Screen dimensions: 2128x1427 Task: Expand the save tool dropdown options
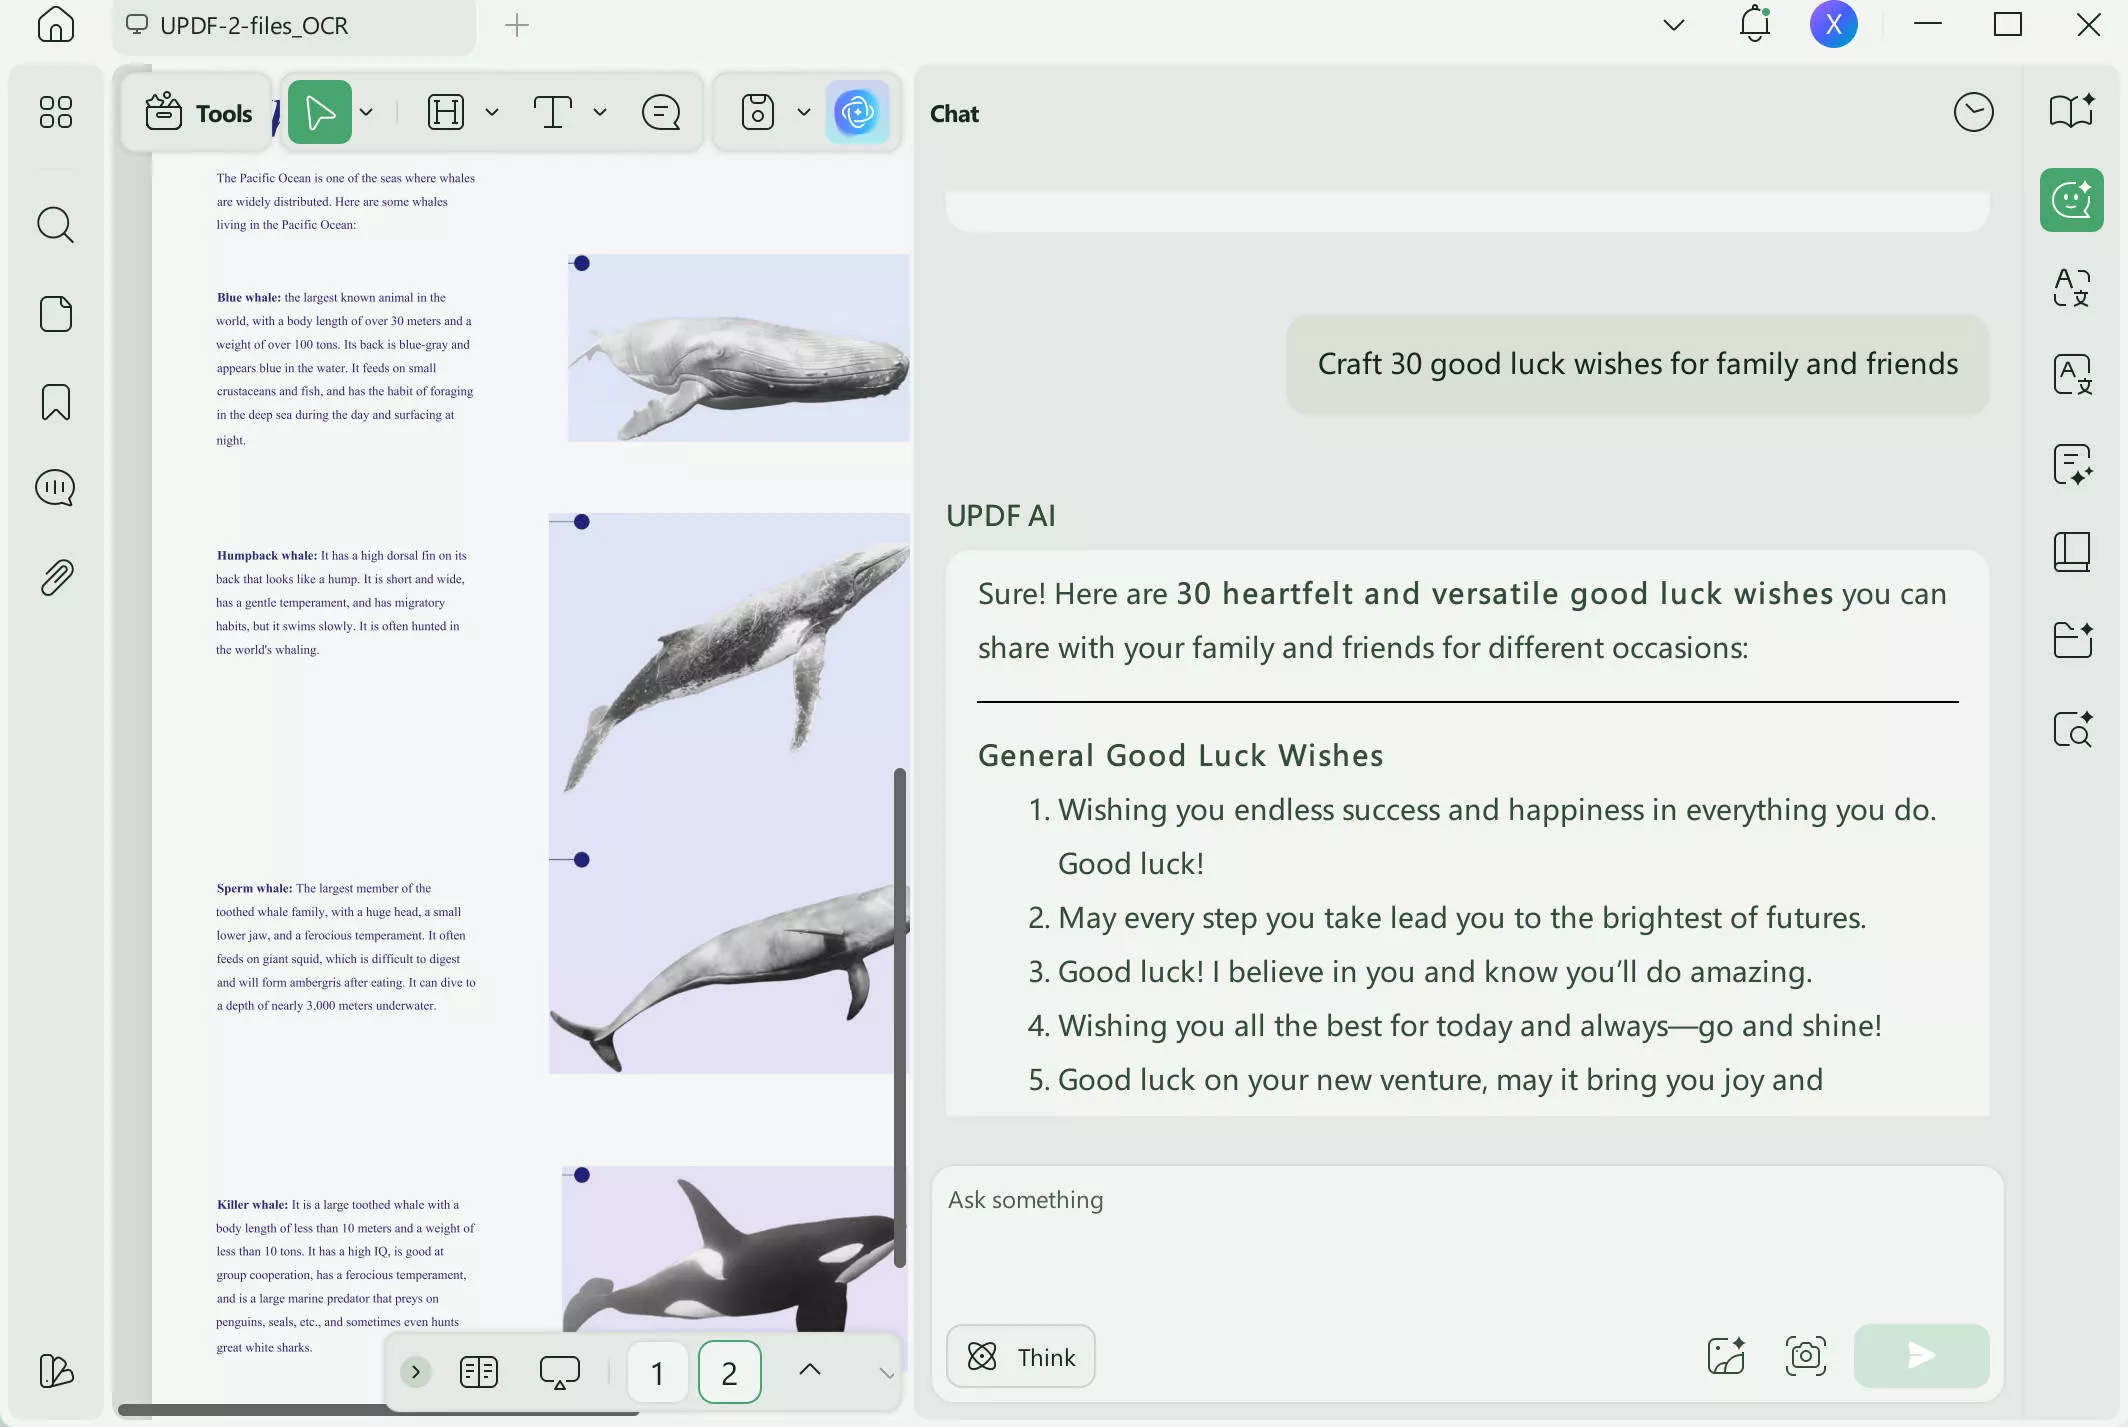coord(804,112)
